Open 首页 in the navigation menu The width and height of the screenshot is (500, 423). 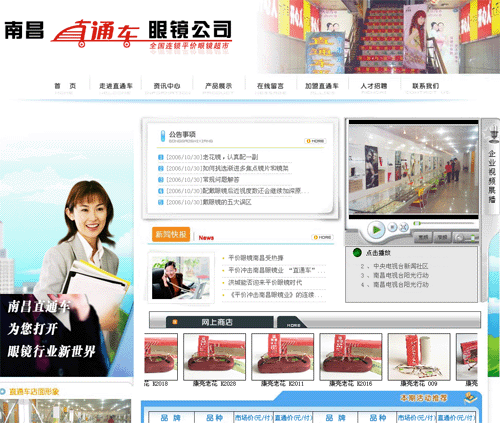coord(65,87)
